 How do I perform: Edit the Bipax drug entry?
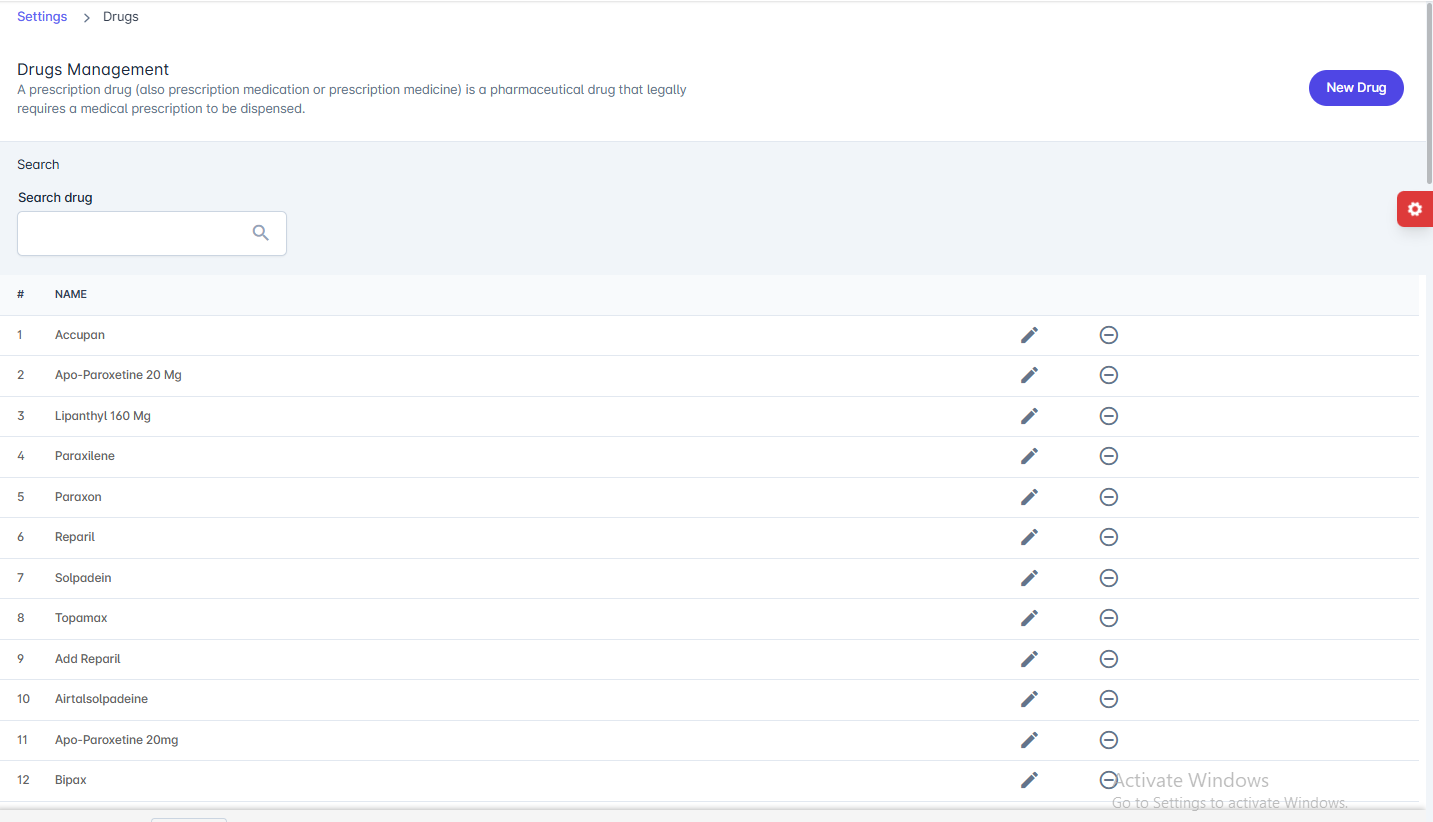click(1029, 780)
